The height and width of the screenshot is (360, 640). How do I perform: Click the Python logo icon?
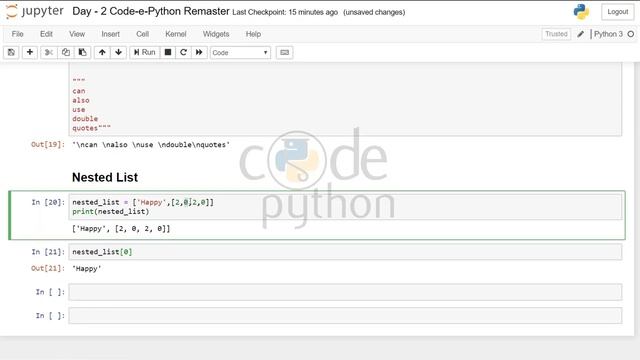[x=581, y=11]
